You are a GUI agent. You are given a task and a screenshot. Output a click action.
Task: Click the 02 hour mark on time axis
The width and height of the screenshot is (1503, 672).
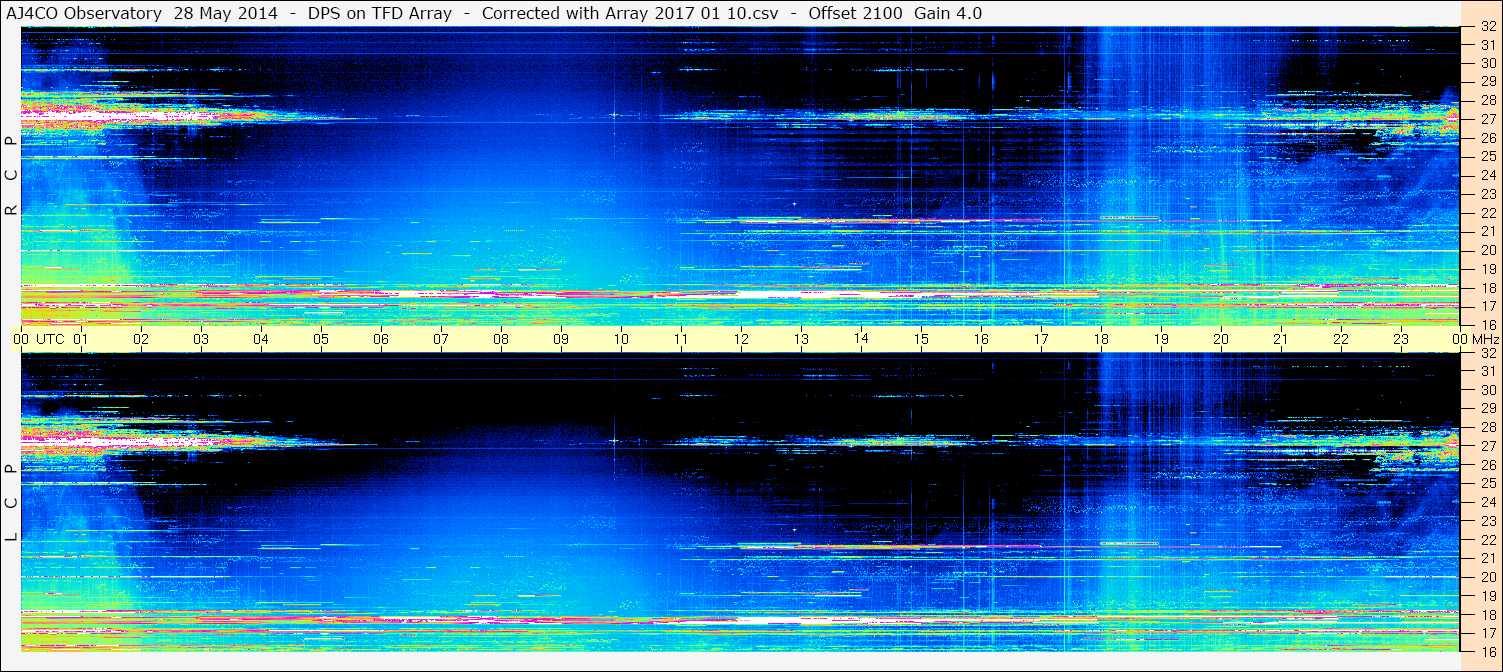tap(141, 339)
